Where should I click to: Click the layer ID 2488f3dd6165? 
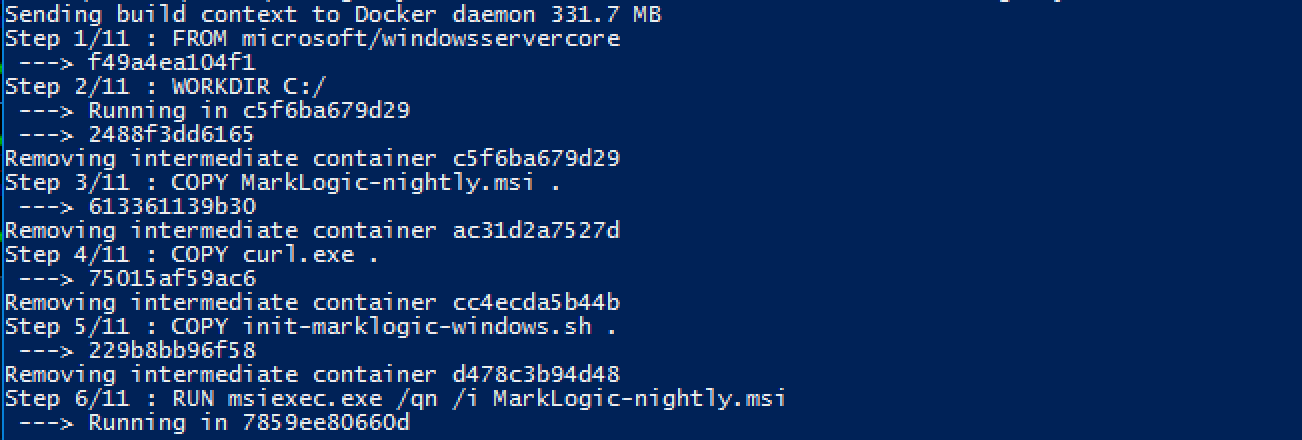171,135
